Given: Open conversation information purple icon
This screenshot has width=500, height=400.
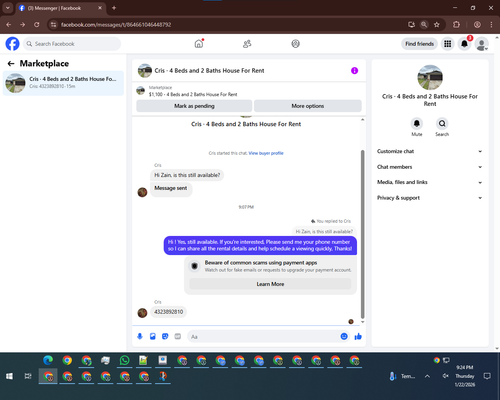Looking at the screenshot, I should (x=354, y=71).
